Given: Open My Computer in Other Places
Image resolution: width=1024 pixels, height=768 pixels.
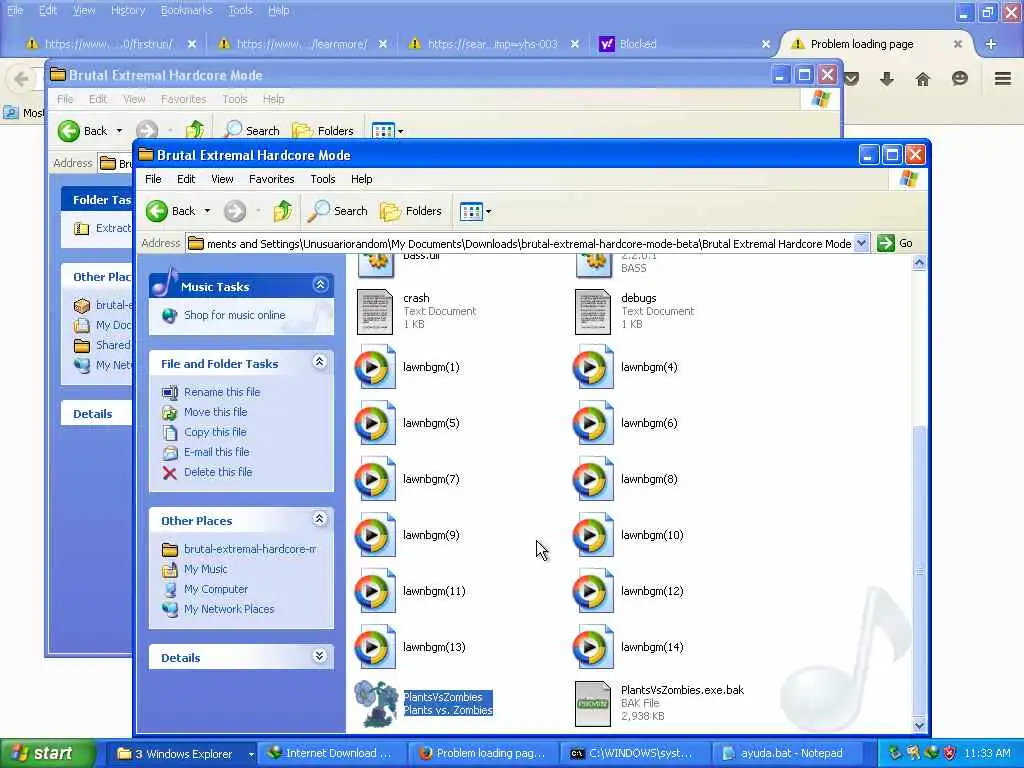Looking at the screenshot, I should pos(216,589).
